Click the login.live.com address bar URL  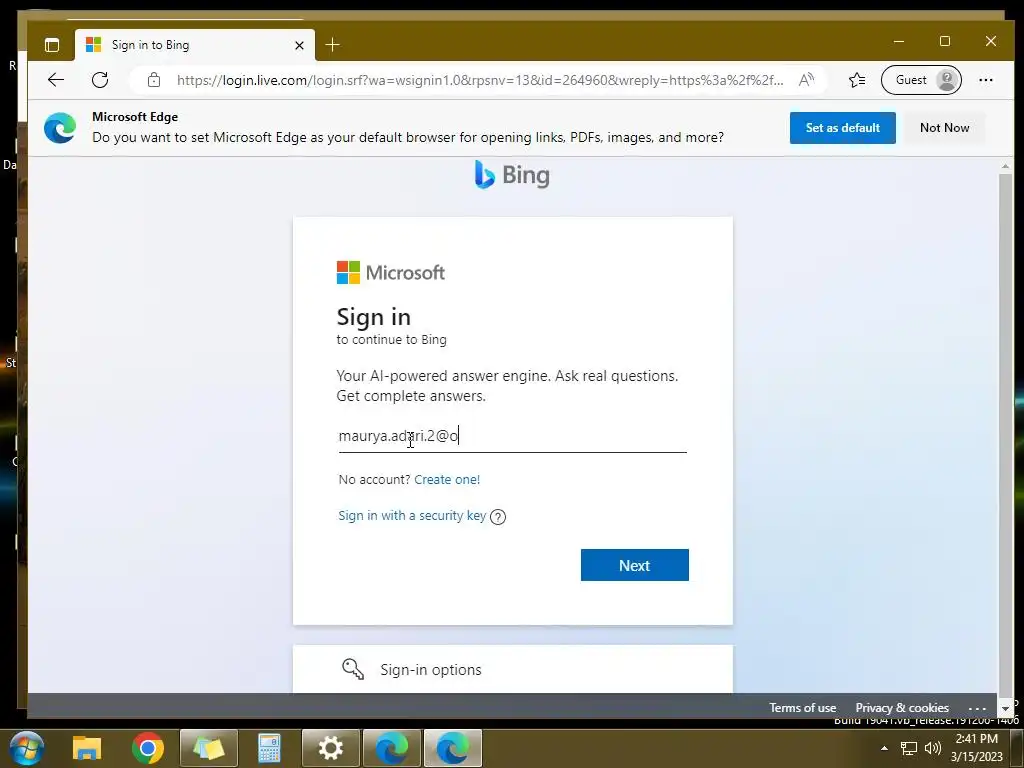click(x=480, y=80)
